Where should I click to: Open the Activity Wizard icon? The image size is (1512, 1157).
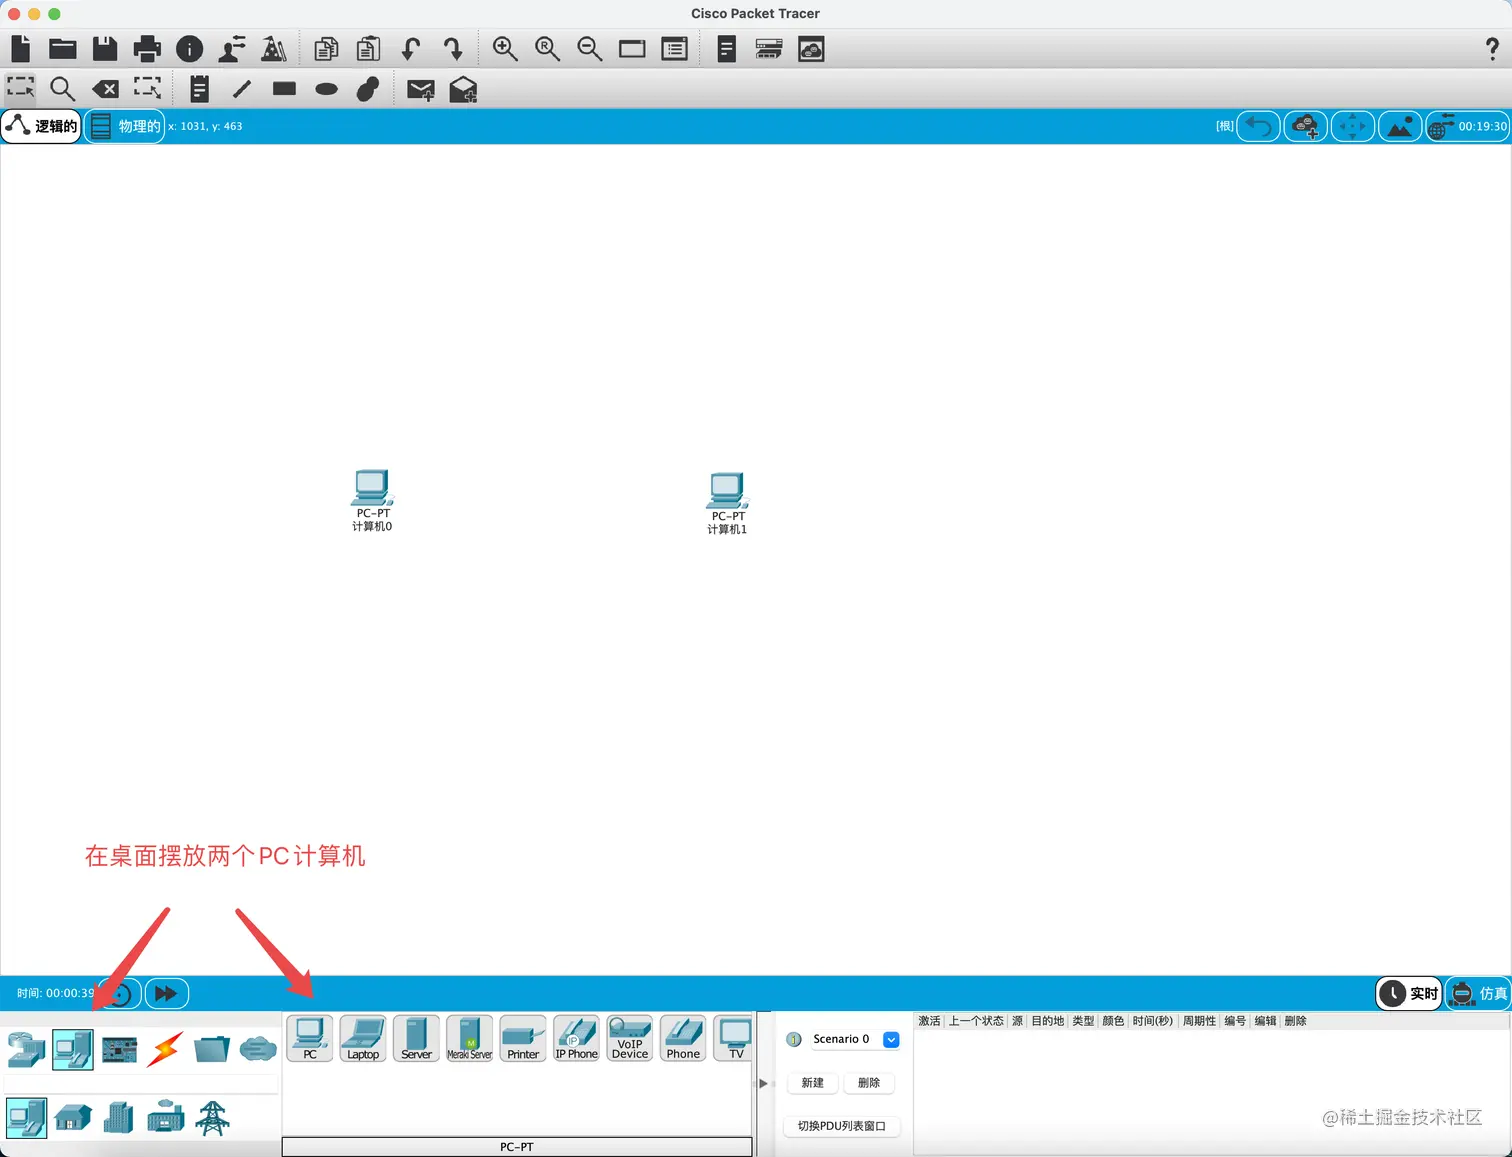click(x=232, y=48)
